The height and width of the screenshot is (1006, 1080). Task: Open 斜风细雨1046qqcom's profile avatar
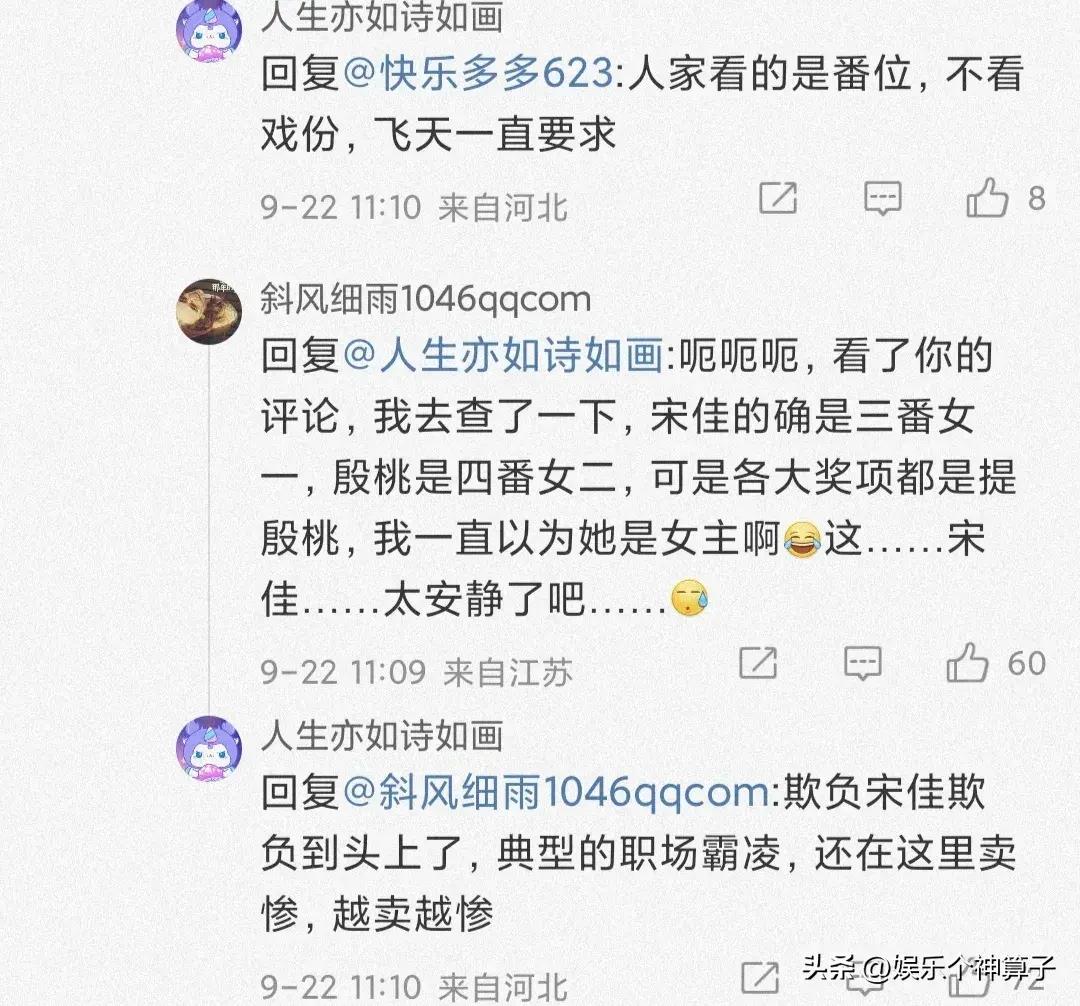209,311
